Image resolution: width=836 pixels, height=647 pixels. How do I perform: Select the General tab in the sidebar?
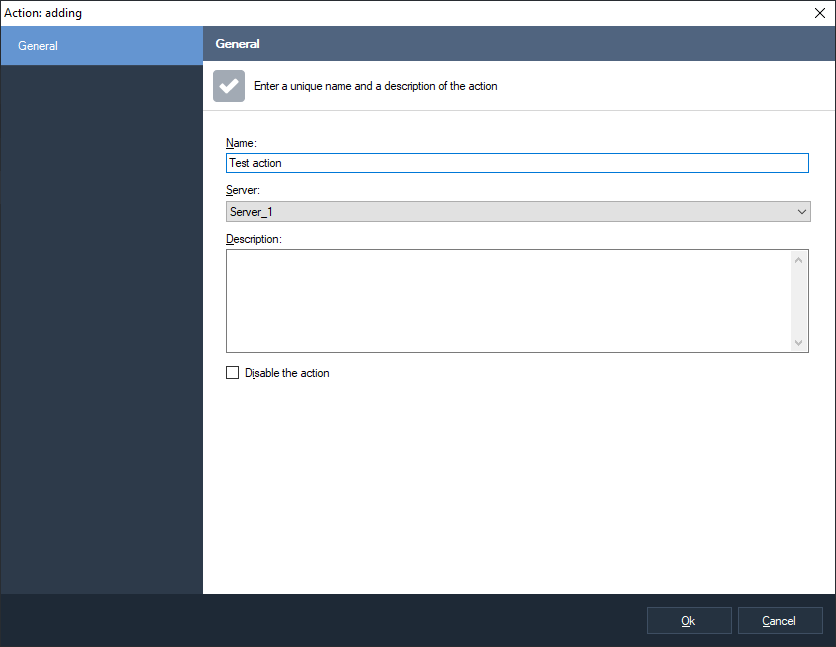[x=101, y=46]
